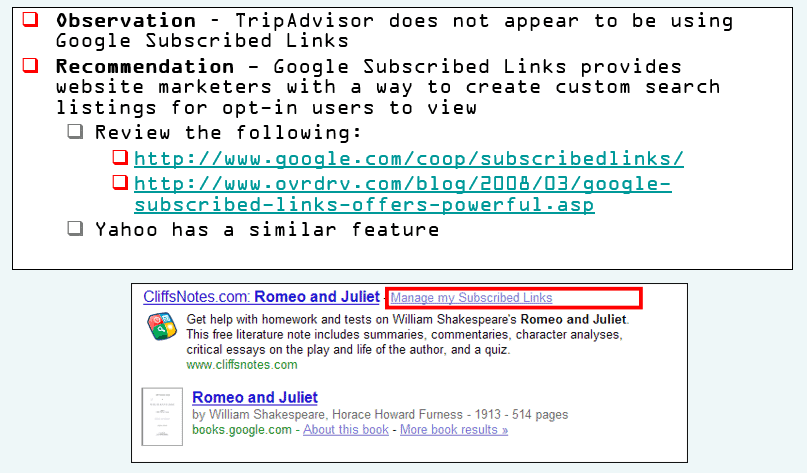This screenshot has height=473, width=807.
Task: Click the Yahoo has a similar feature text
Action: click(x=267, y=230)
